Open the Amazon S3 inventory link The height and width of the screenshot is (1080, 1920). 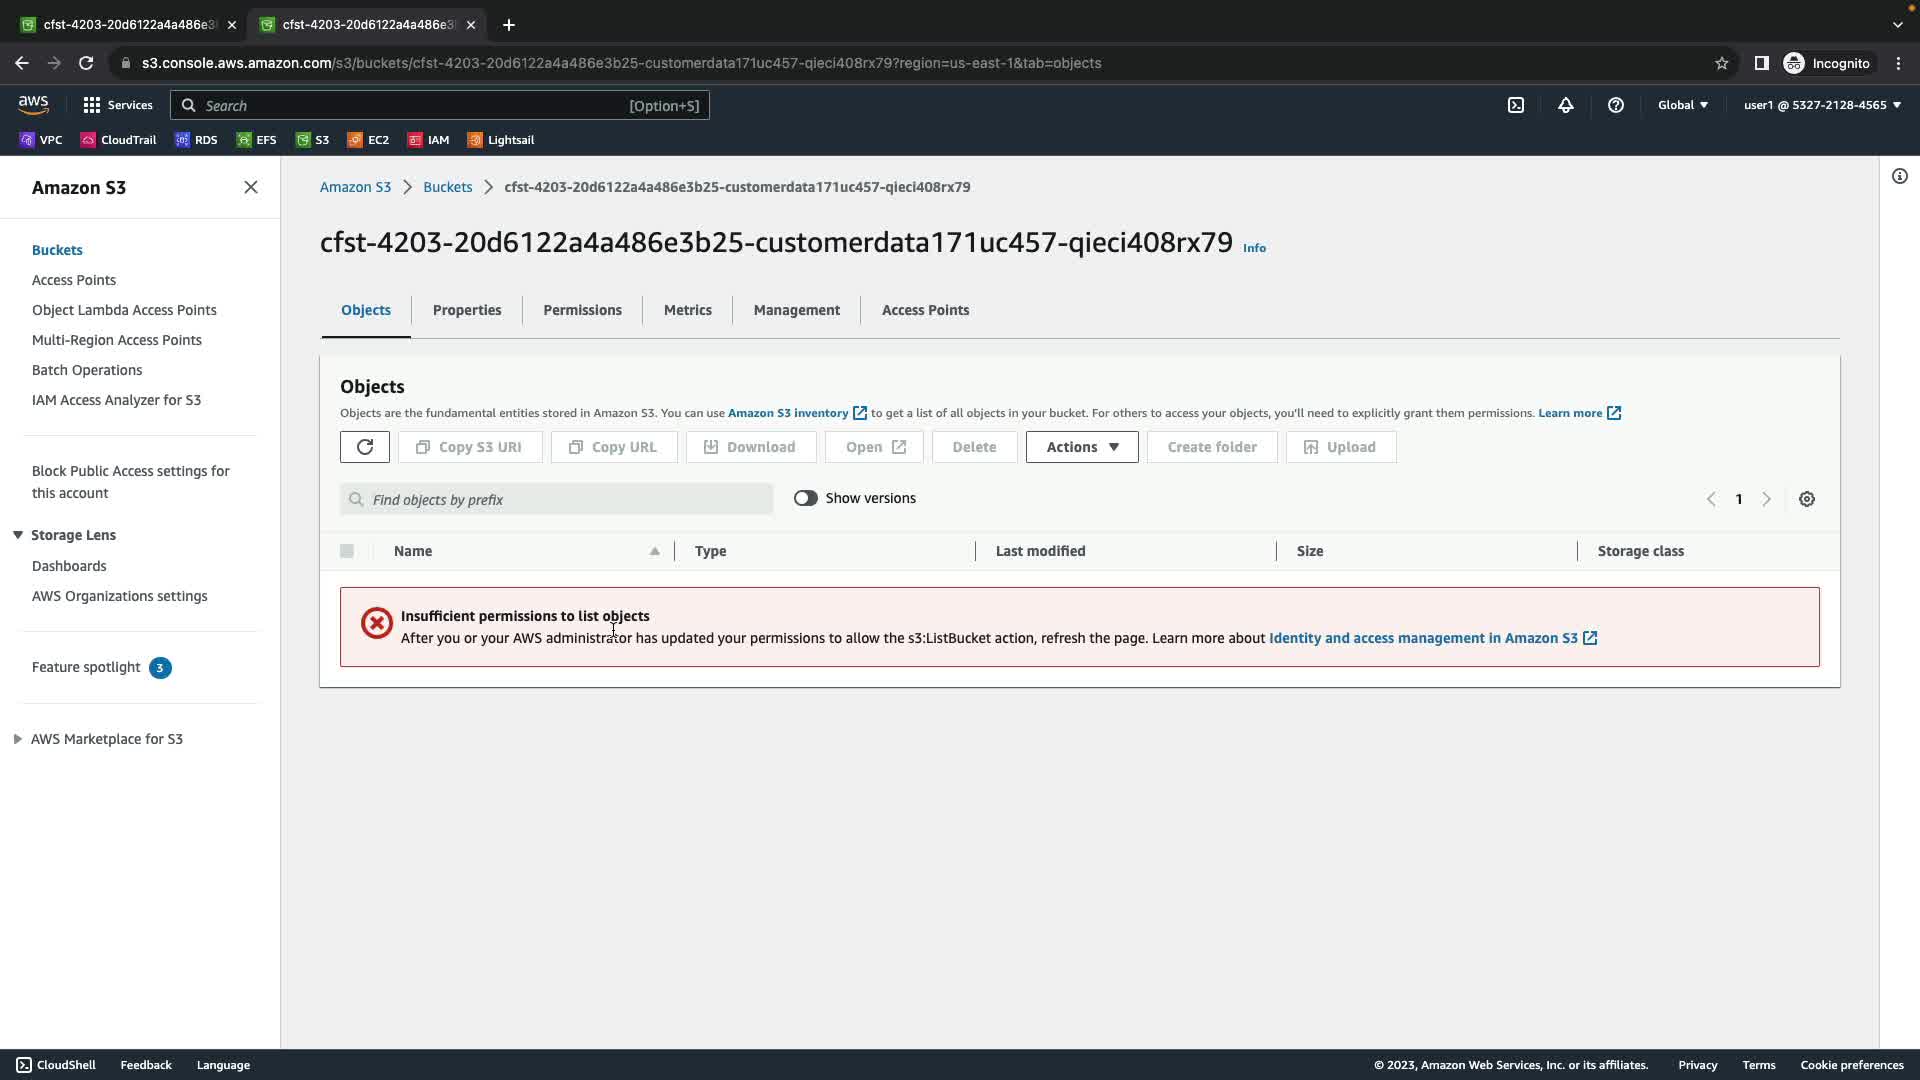pyautogui.click(x=788, y=413)
